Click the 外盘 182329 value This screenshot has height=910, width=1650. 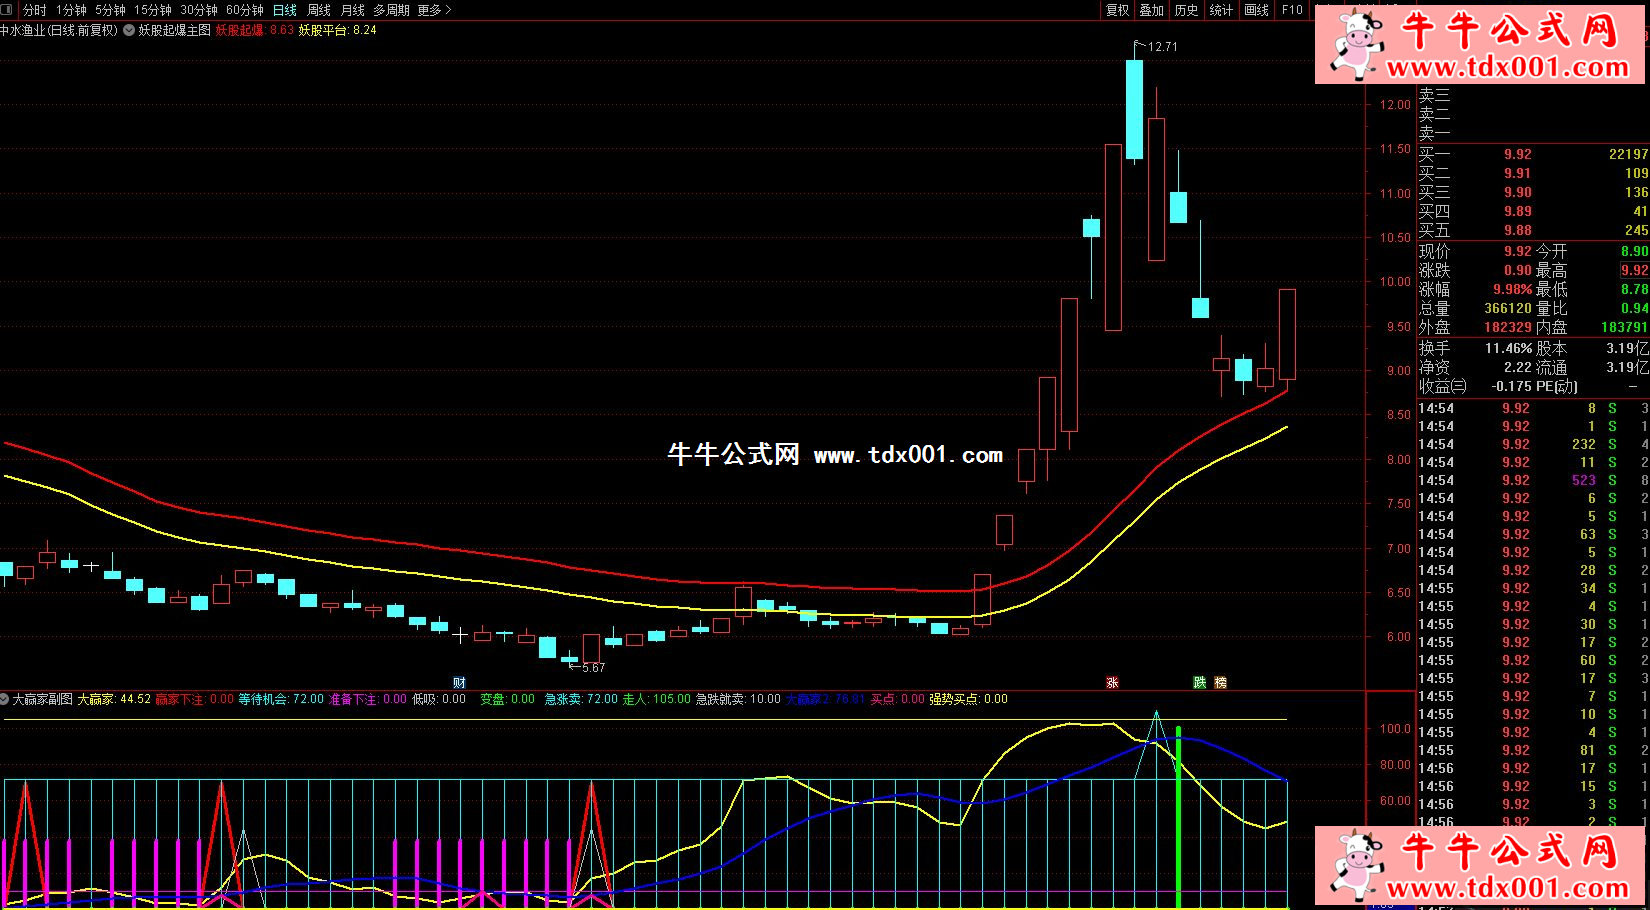1507,327
